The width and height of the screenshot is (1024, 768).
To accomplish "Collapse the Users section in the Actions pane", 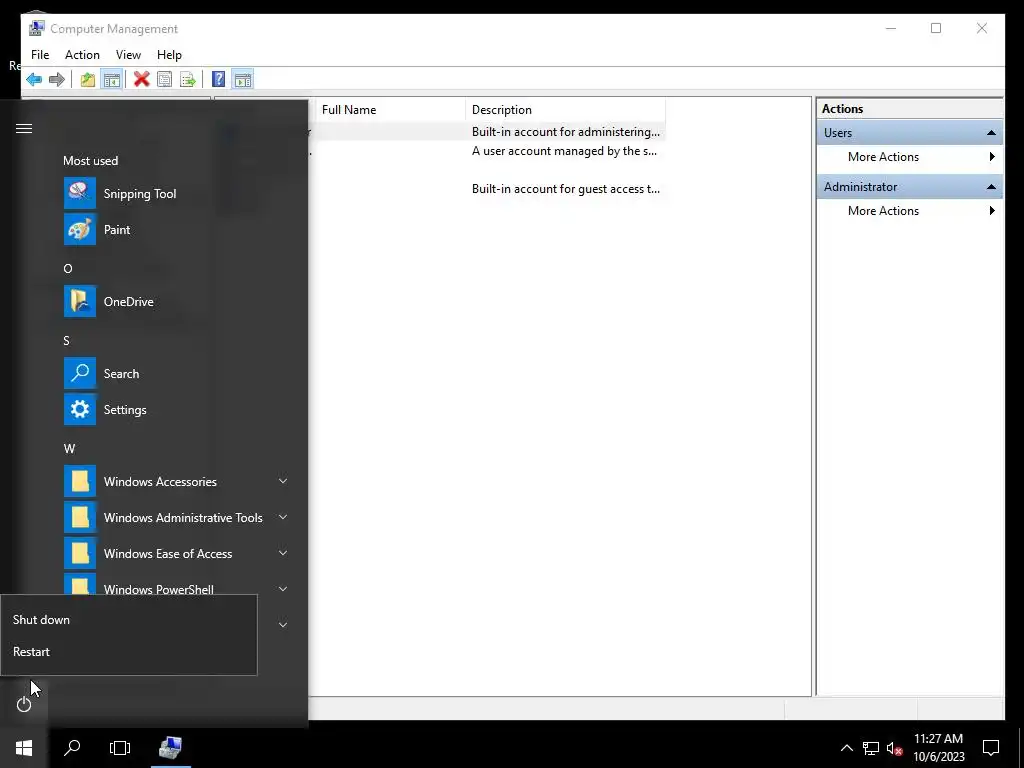I will [991, 133].
